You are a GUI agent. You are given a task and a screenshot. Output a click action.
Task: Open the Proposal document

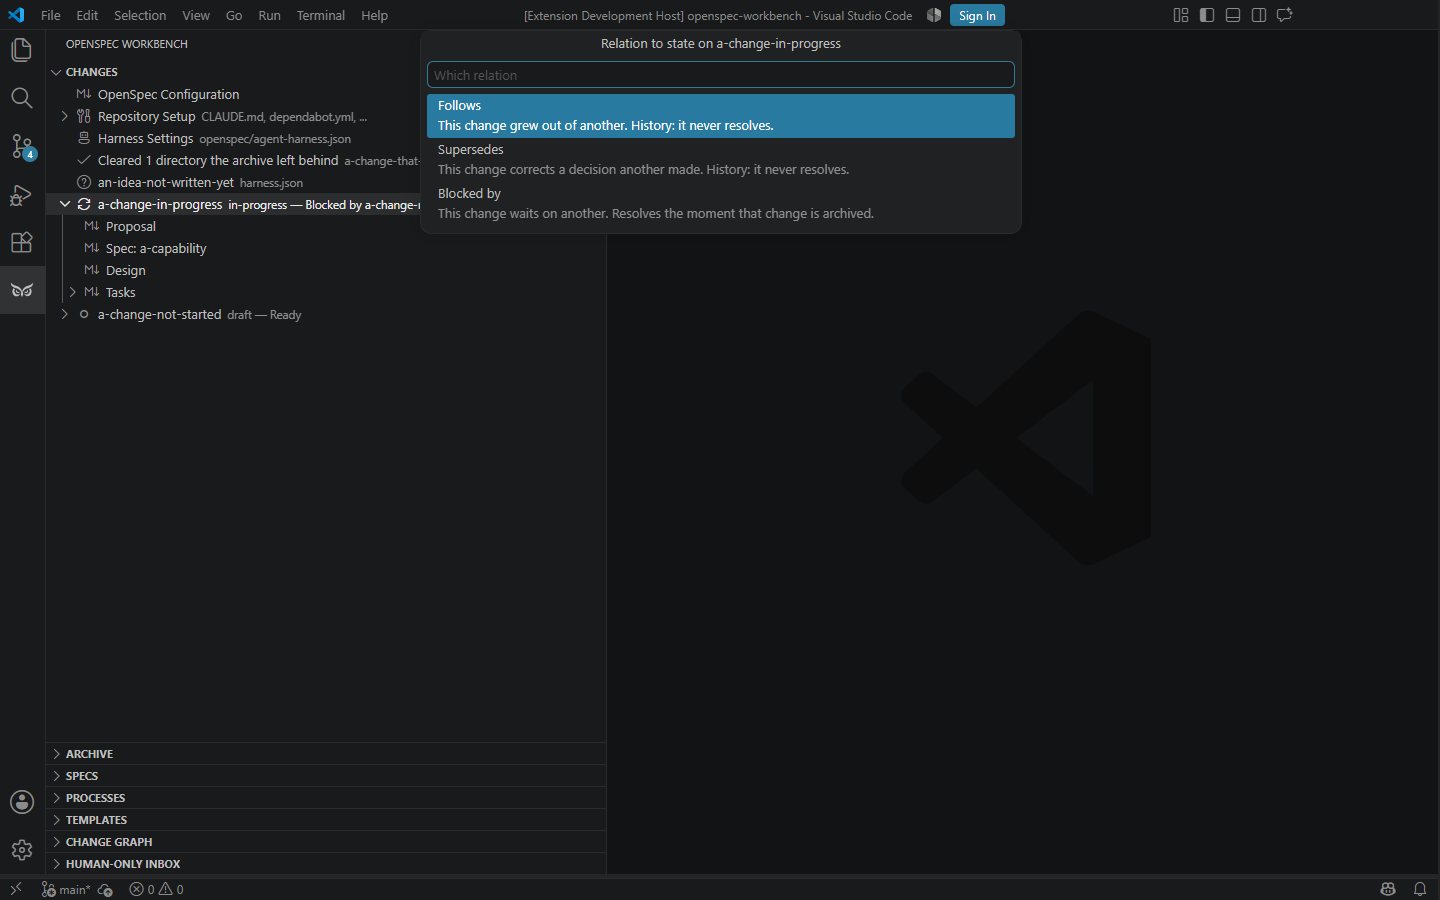point(326,226)
